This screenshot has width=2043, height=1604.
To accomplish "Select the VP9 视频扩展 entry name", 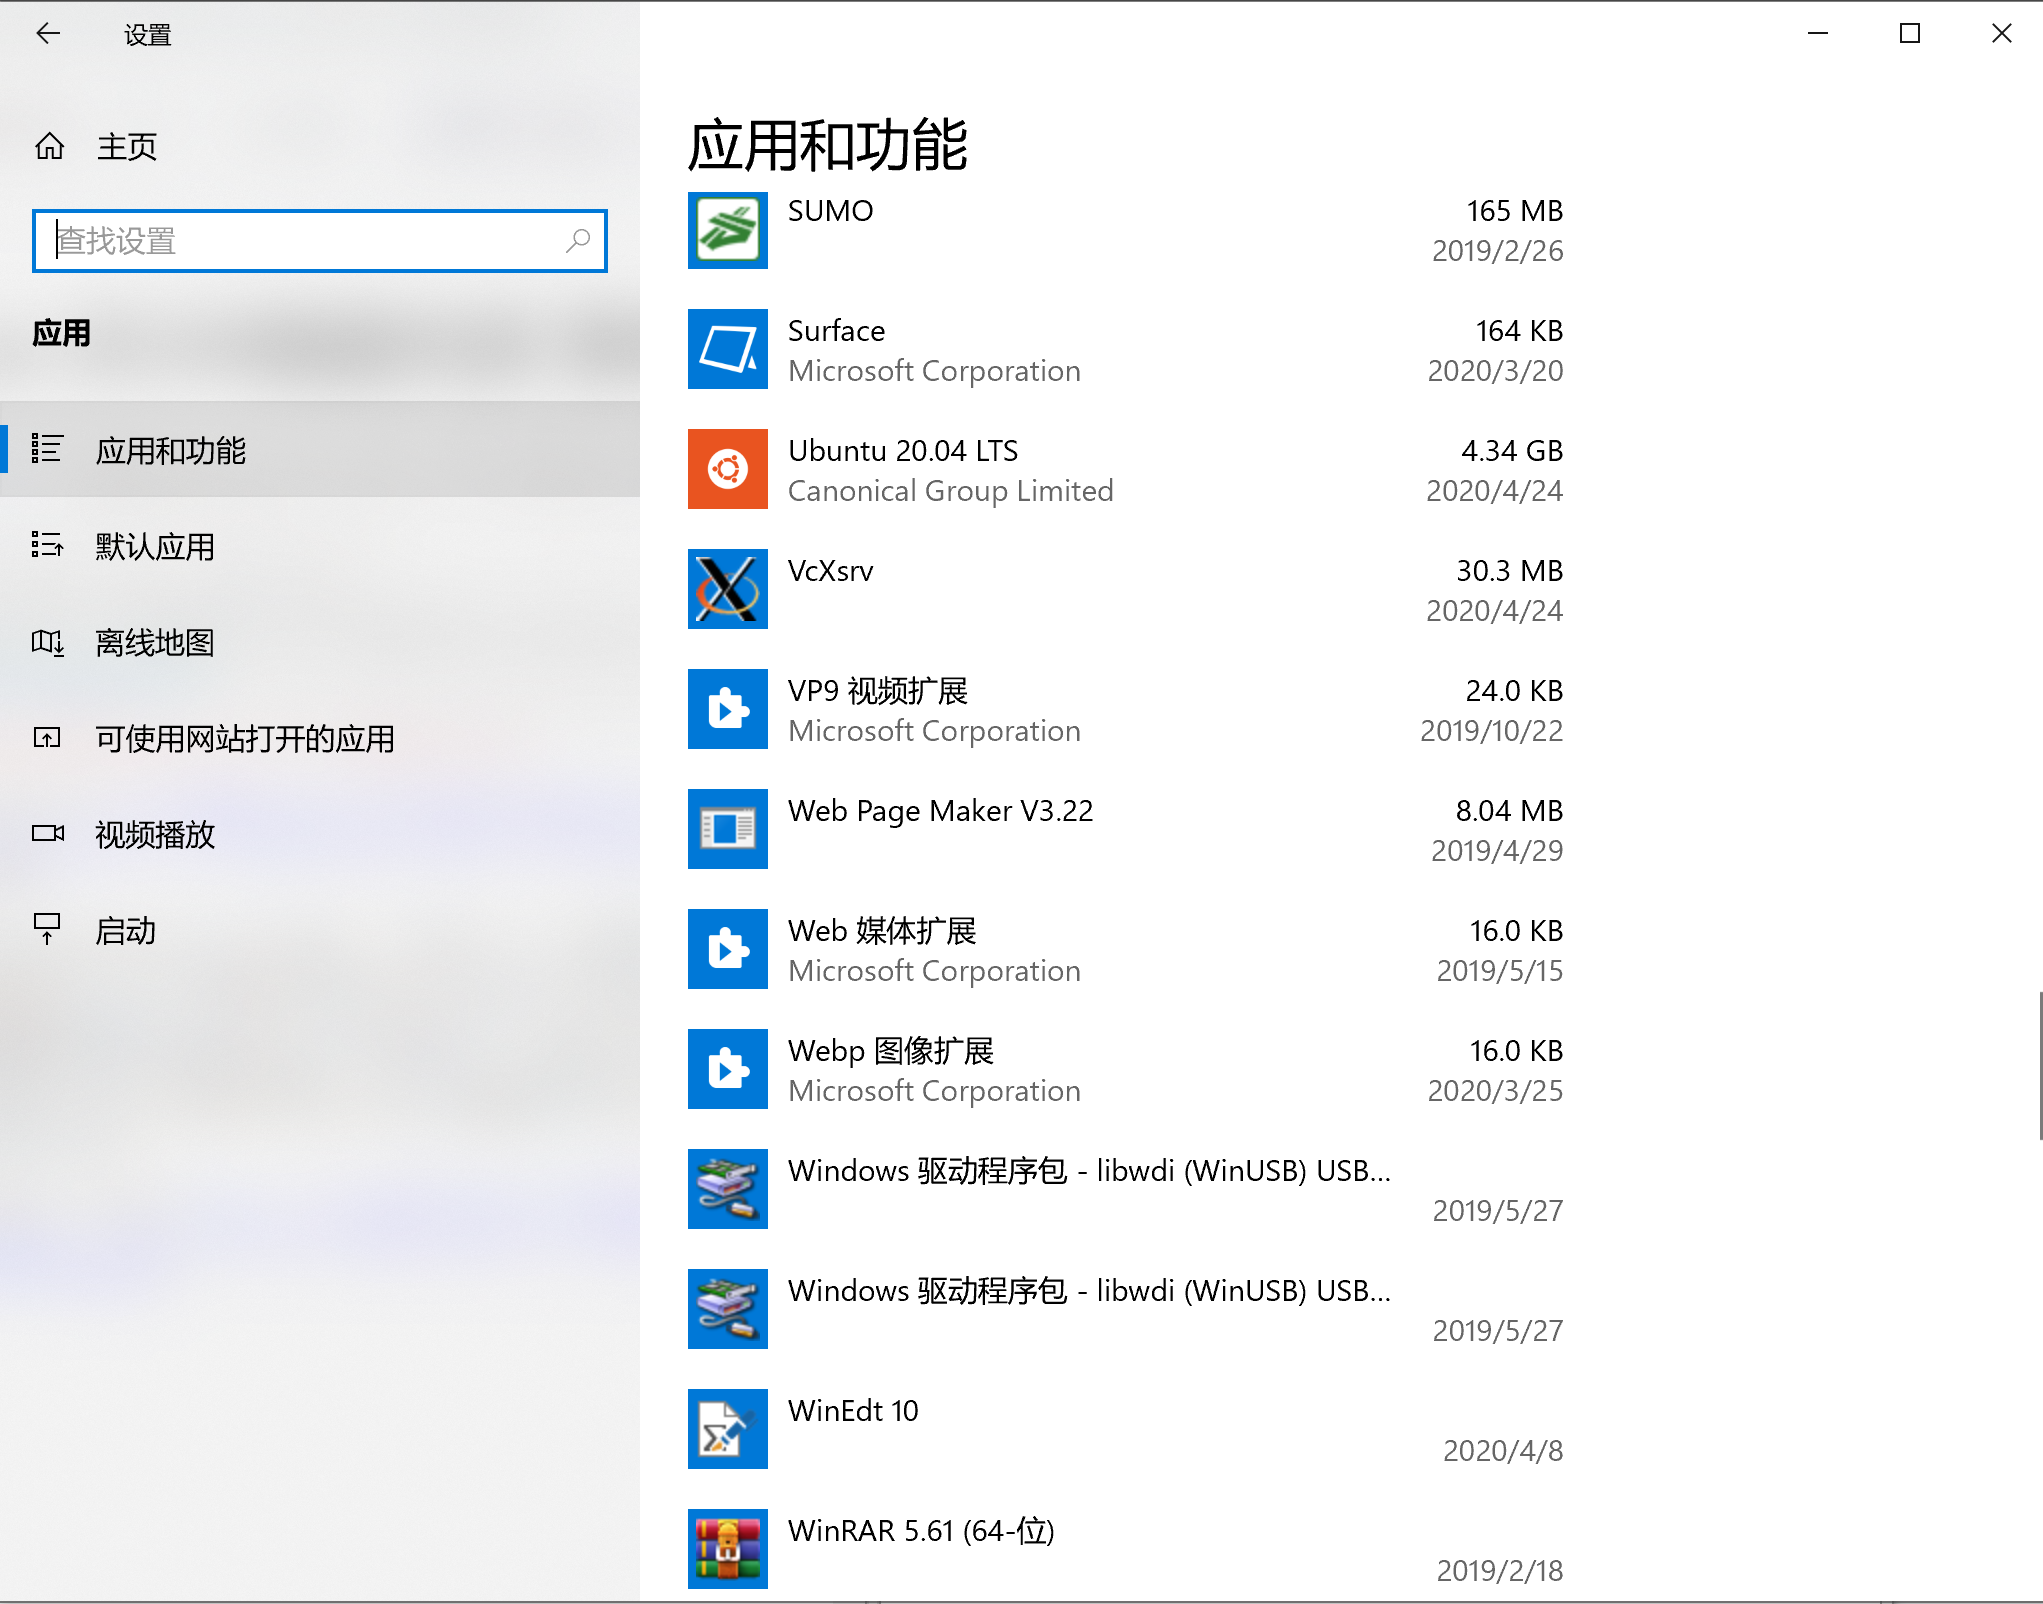I will pos(878,691).
